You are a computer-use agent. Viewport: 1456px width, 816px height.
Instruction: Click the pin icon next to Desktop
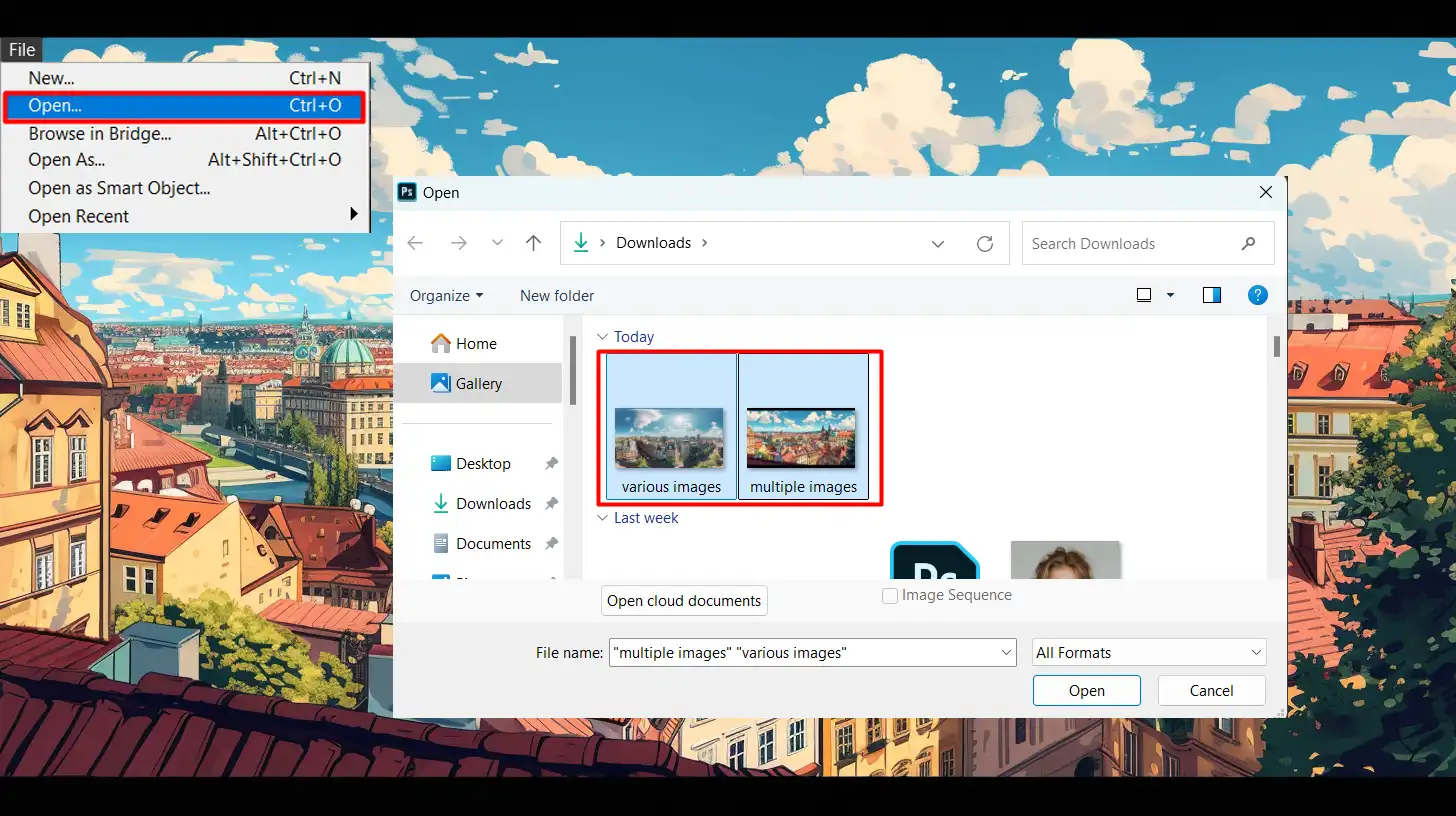pos(551,463)
